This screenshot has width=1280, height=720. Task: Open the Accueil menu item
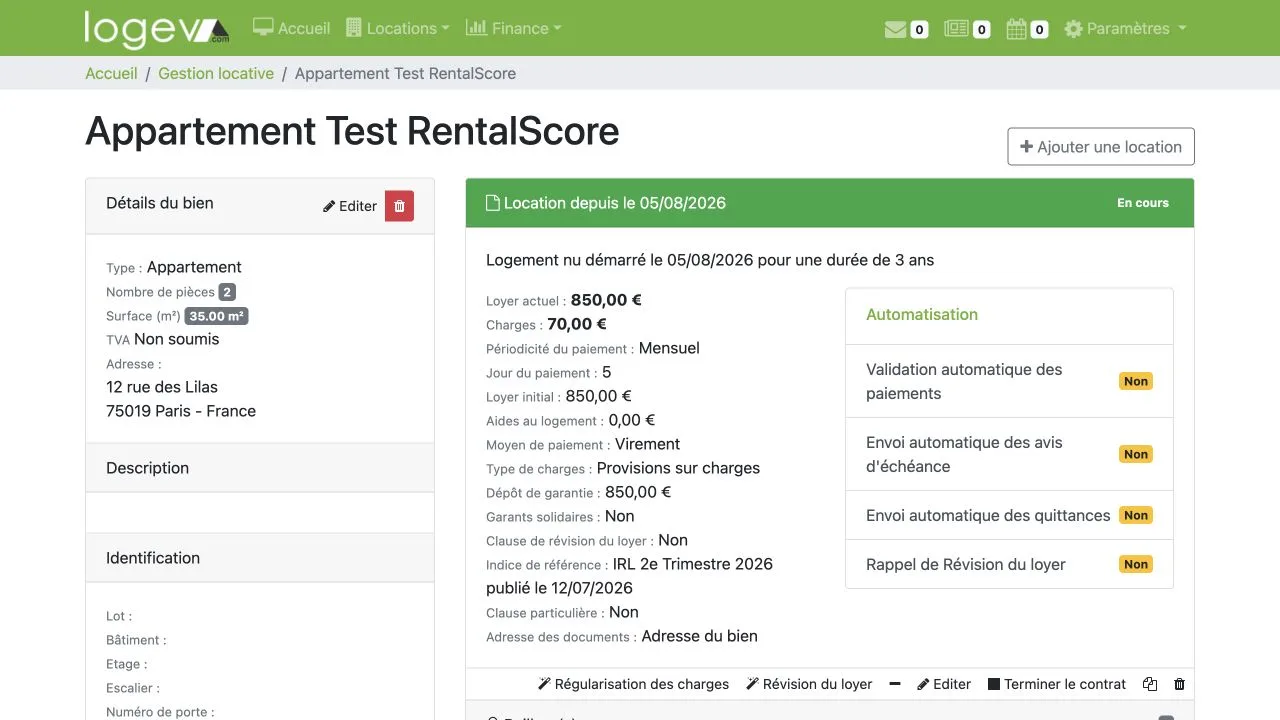pyautogui.click(x=291, y=28)
